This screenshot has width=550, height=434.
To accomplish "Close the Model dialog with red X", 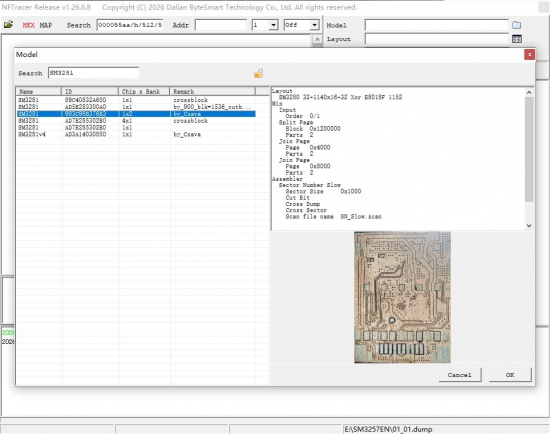I will [529, 54].
